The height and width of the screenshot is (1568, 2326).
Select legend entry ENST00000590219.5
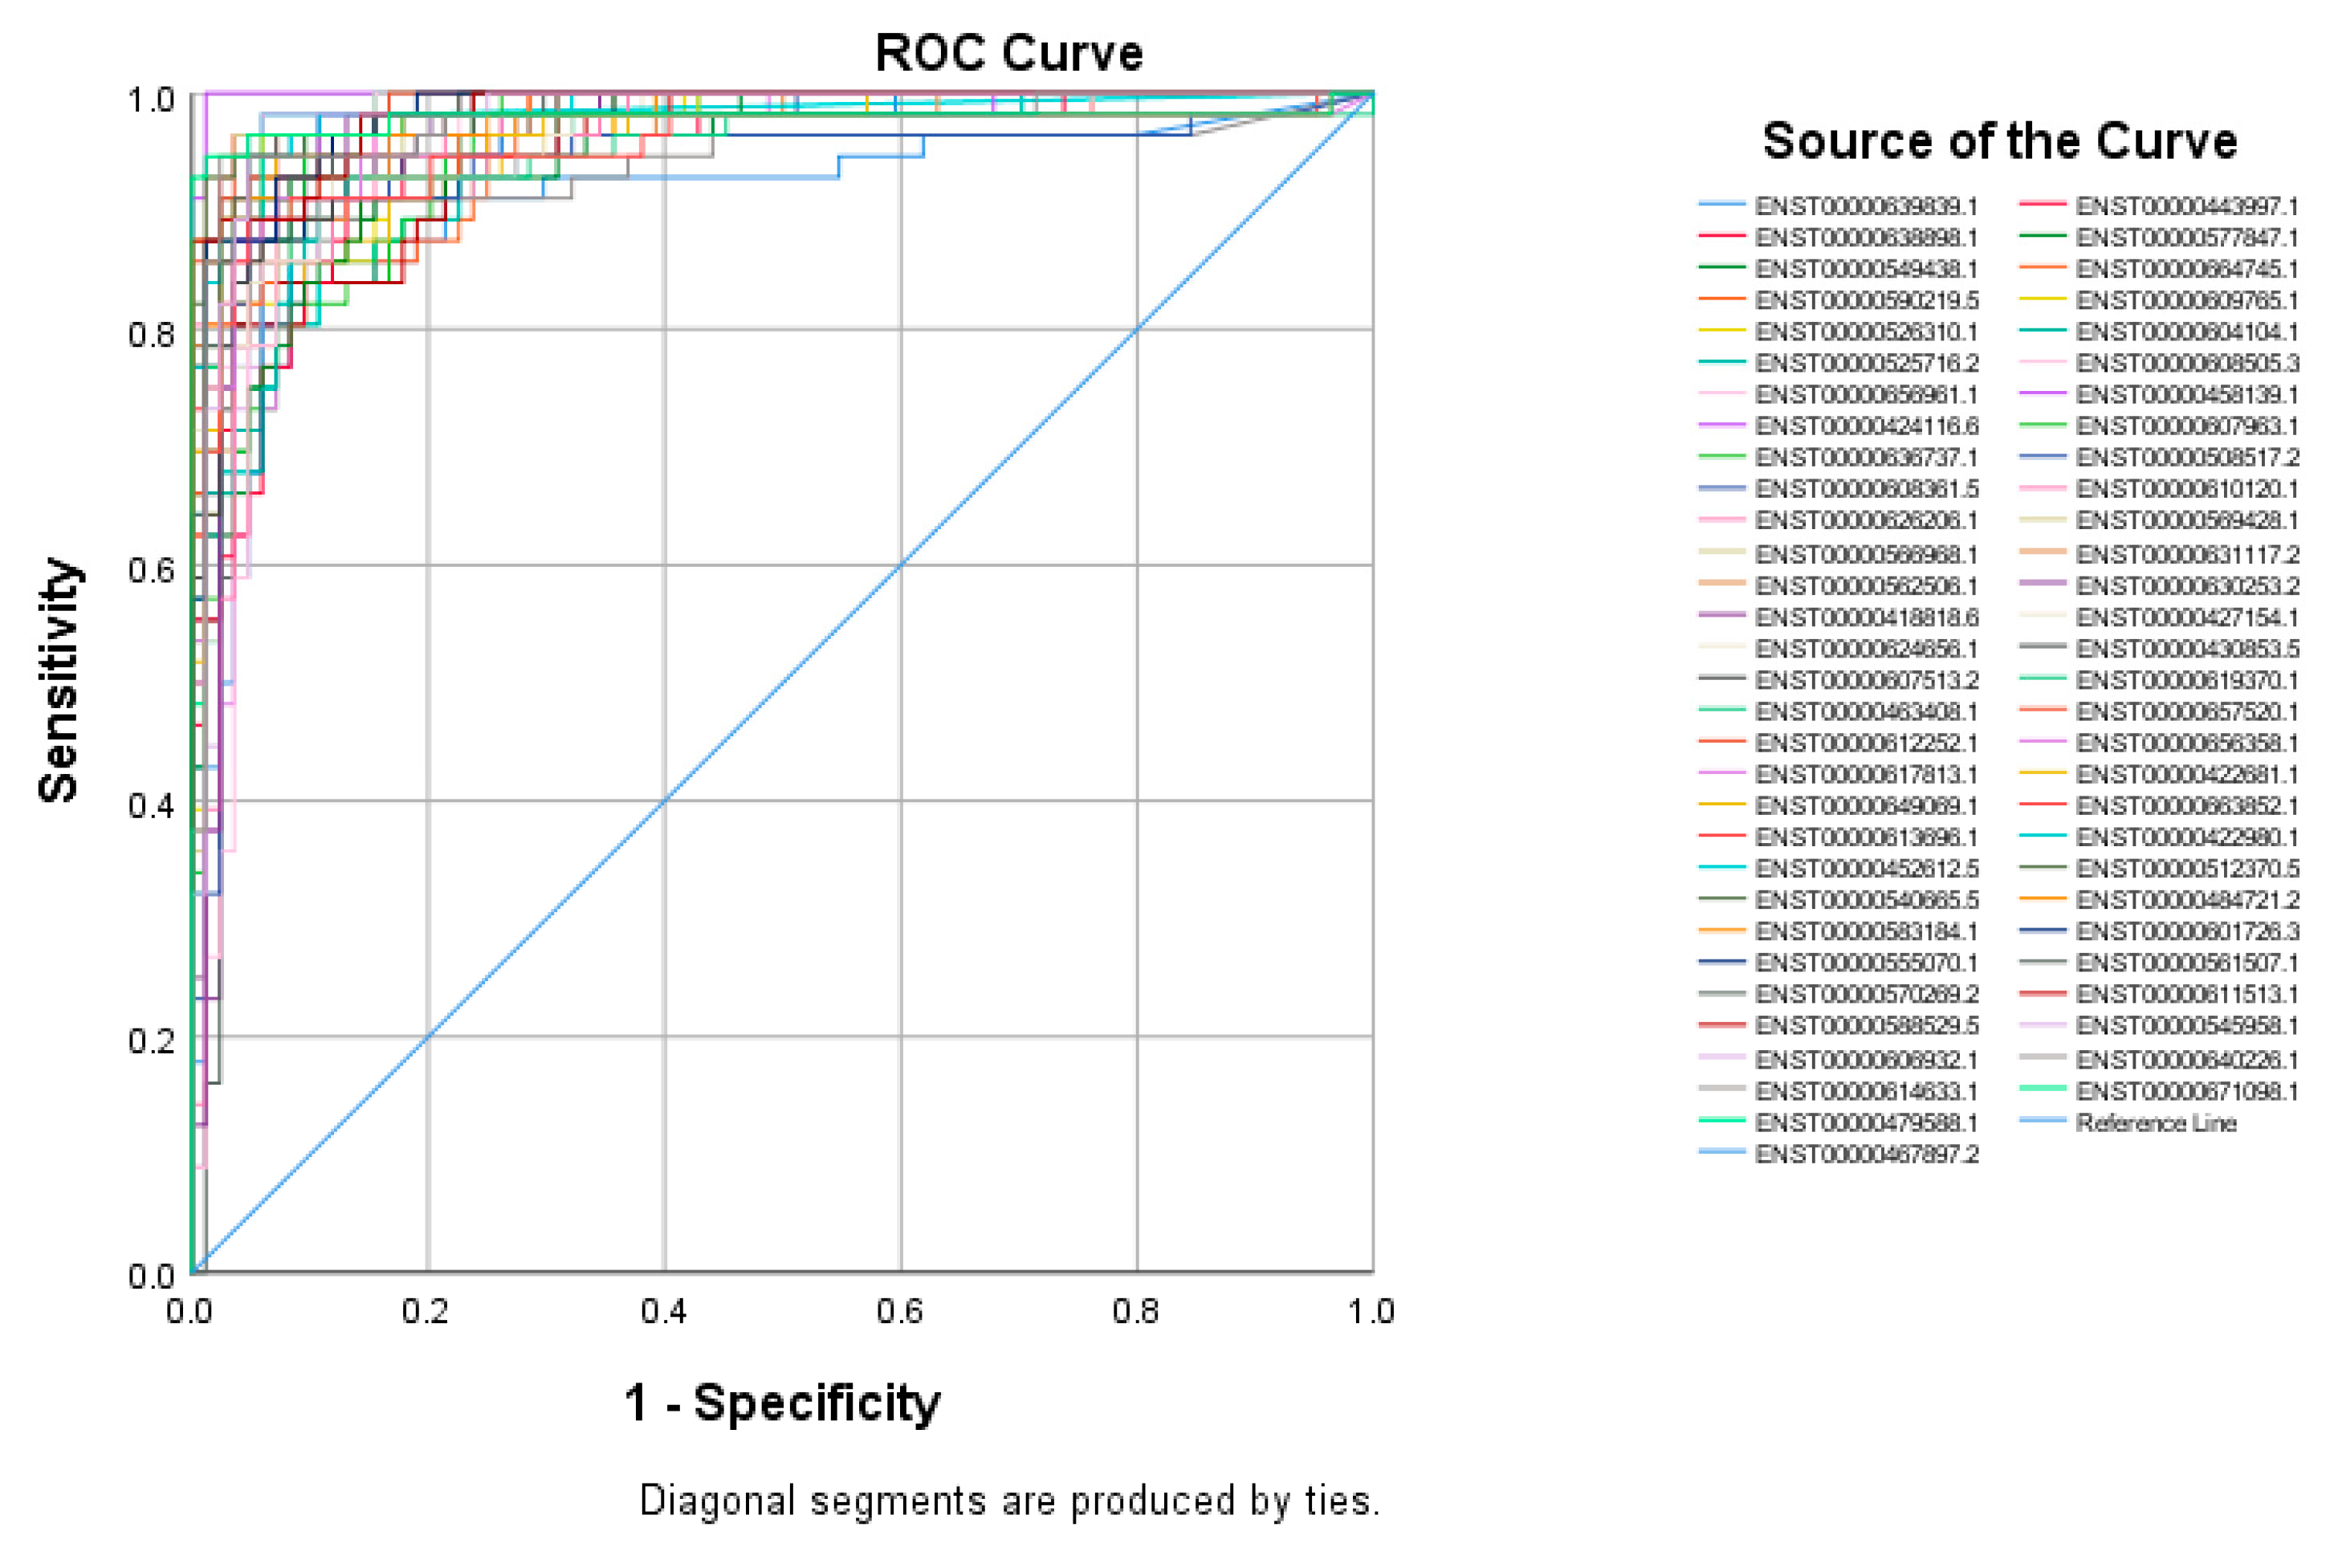pos(1866,300)
